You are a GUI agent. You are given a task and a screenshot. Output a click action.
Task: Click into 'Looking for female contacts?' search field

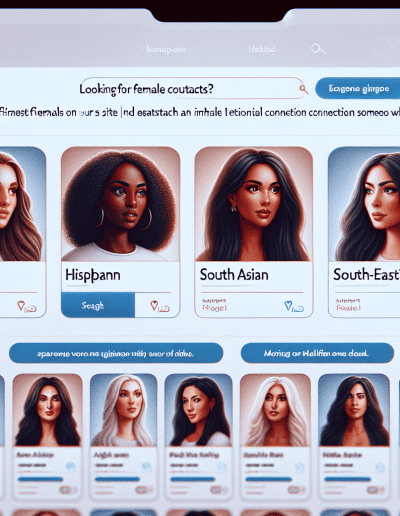pyautogui.click(x=192, y=89)
